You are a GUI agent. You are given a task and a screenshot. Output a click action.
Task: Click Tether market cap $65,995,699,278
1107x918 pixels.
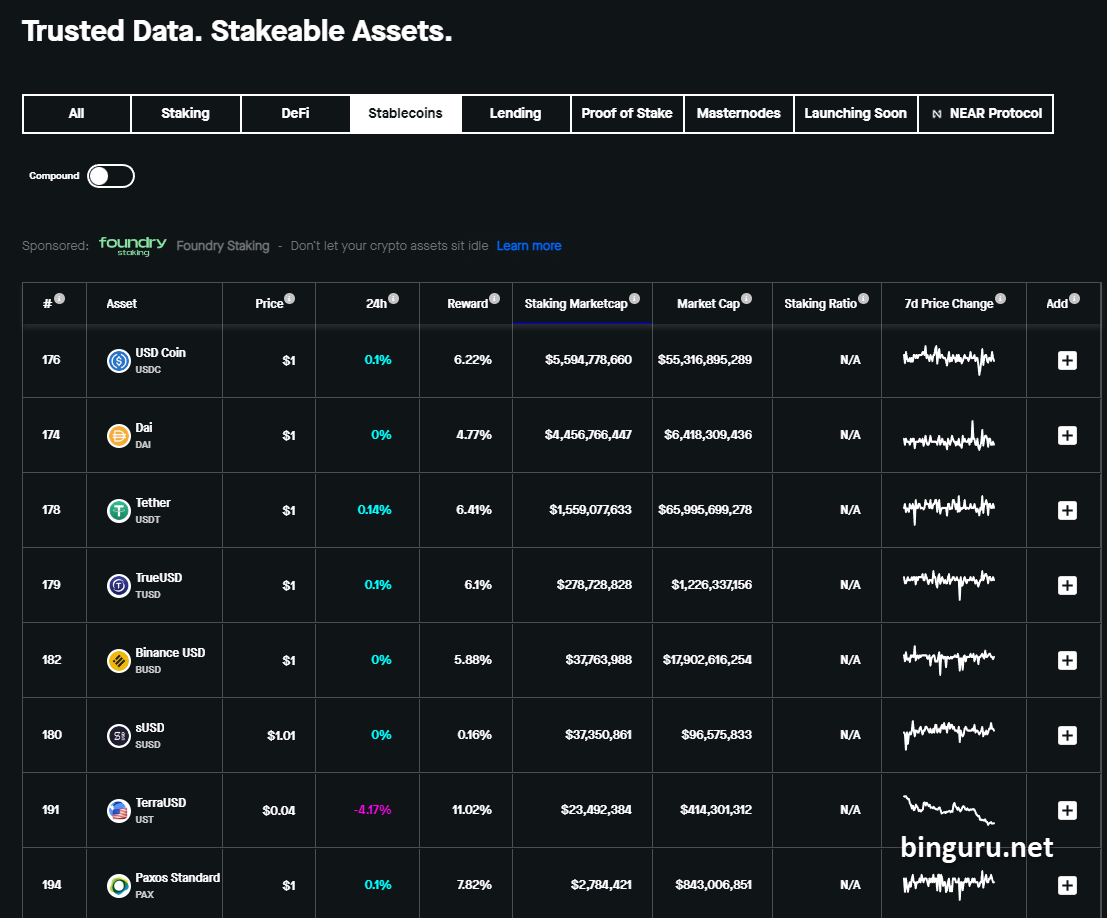click(705, 510)
